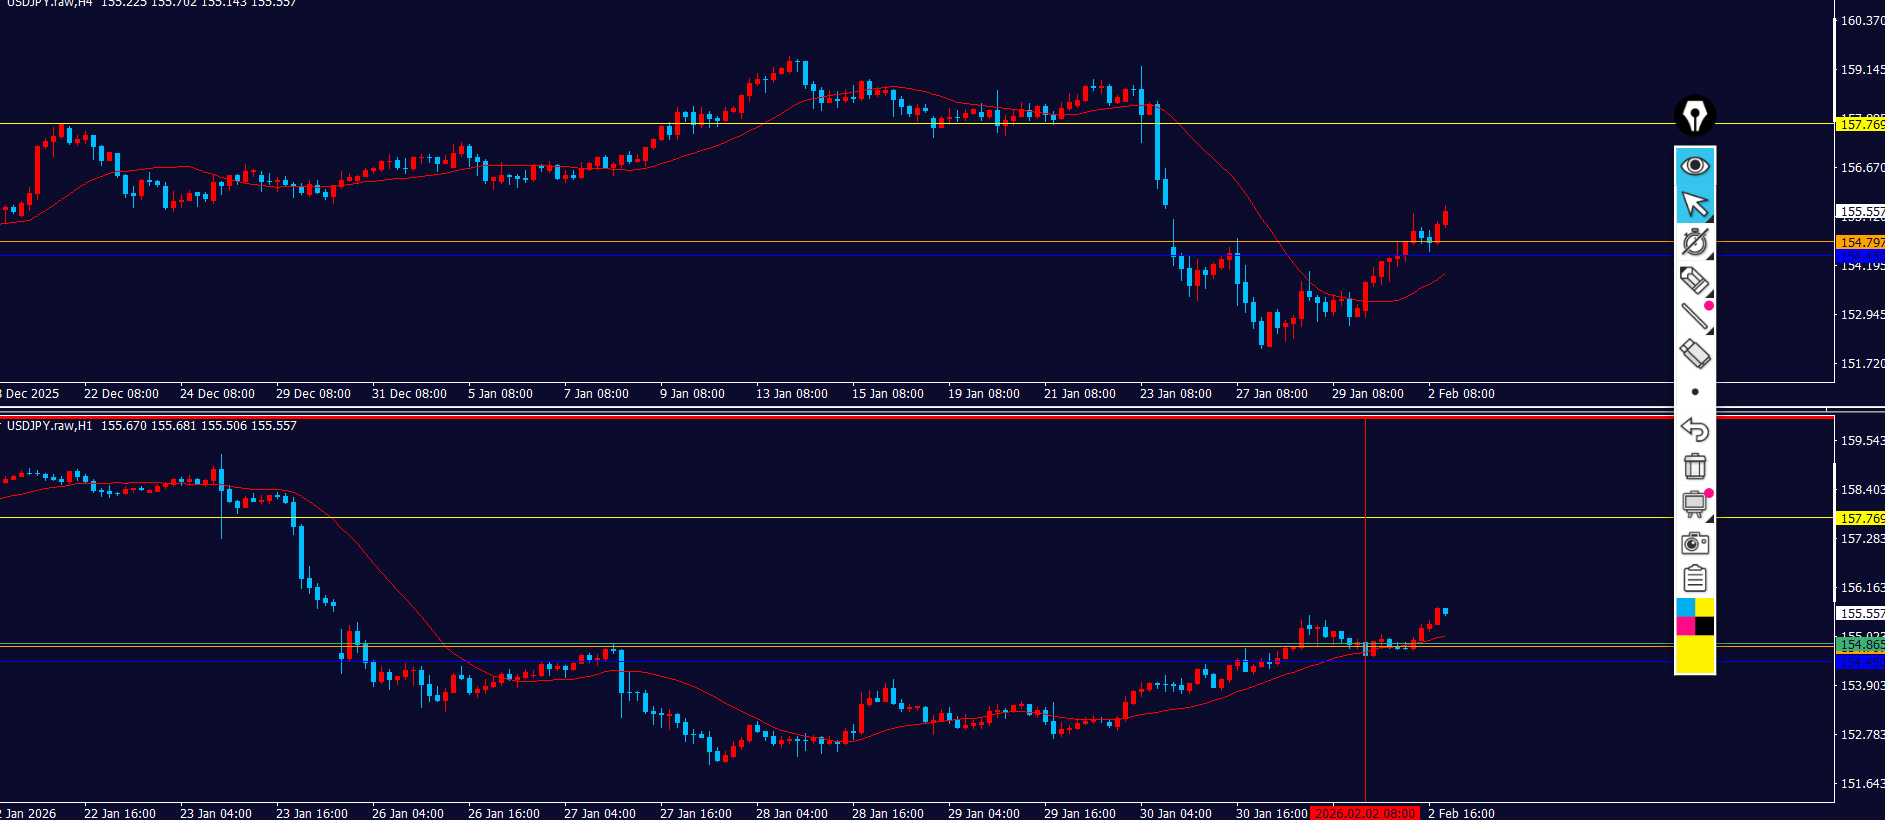Click the pen nib toolbar launcher icon
Viewport: 1885px width, 820px height.
[x=1694, y=116]
